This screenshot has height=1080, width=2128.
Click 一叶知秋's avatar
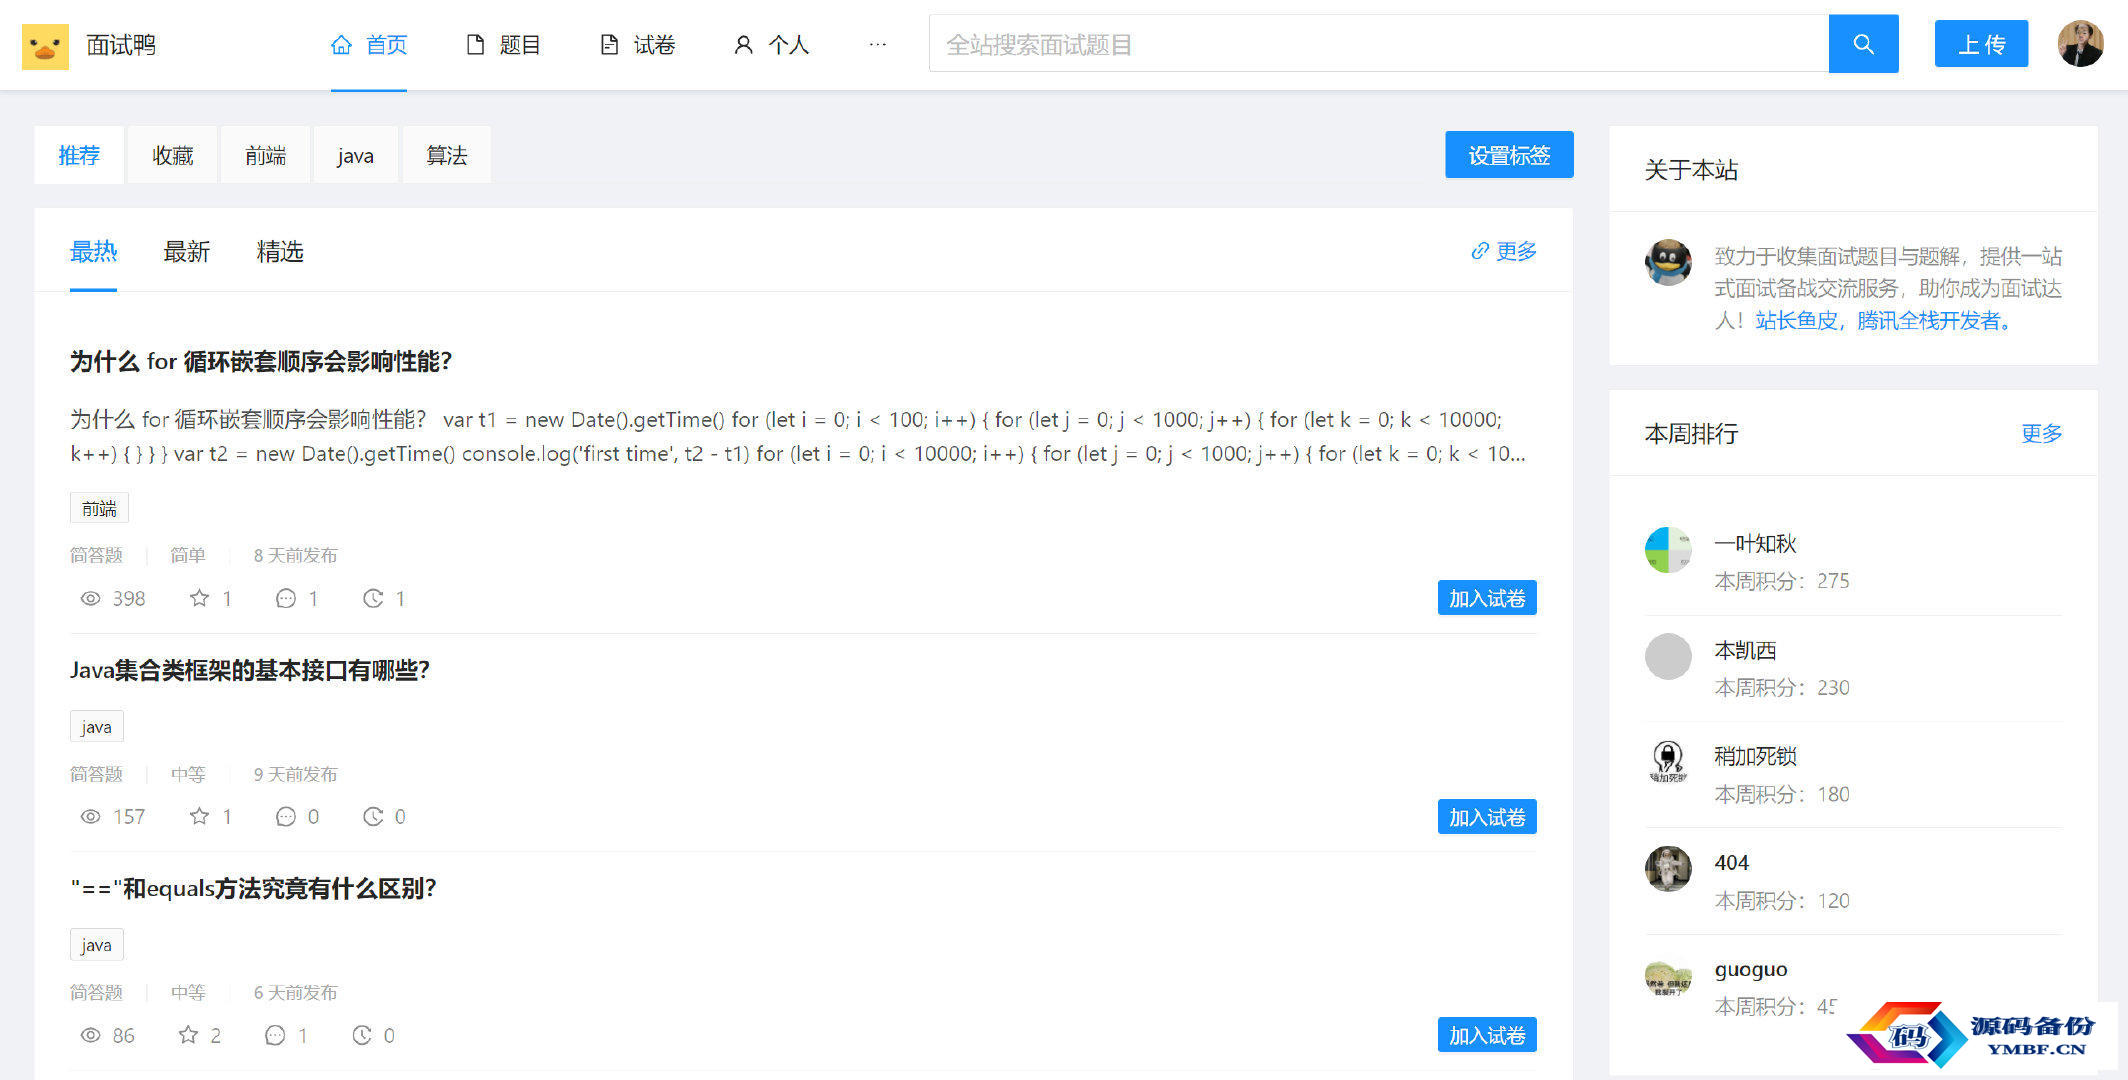click(x=1668, y=550)
